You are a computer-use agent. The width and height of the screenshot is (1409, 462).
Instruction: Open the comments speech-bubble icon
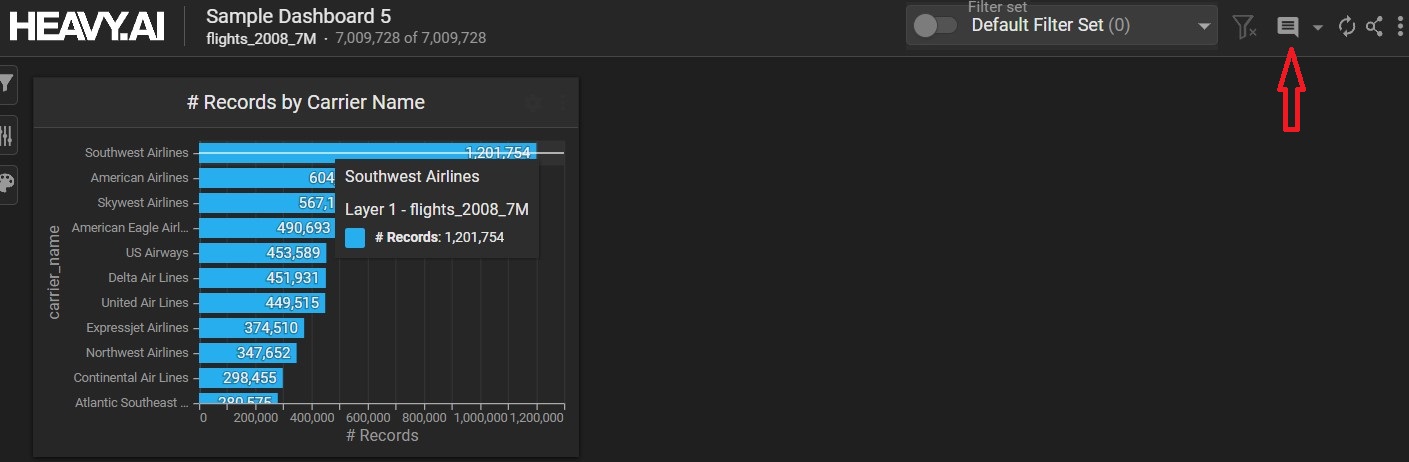pos(1288,27)
